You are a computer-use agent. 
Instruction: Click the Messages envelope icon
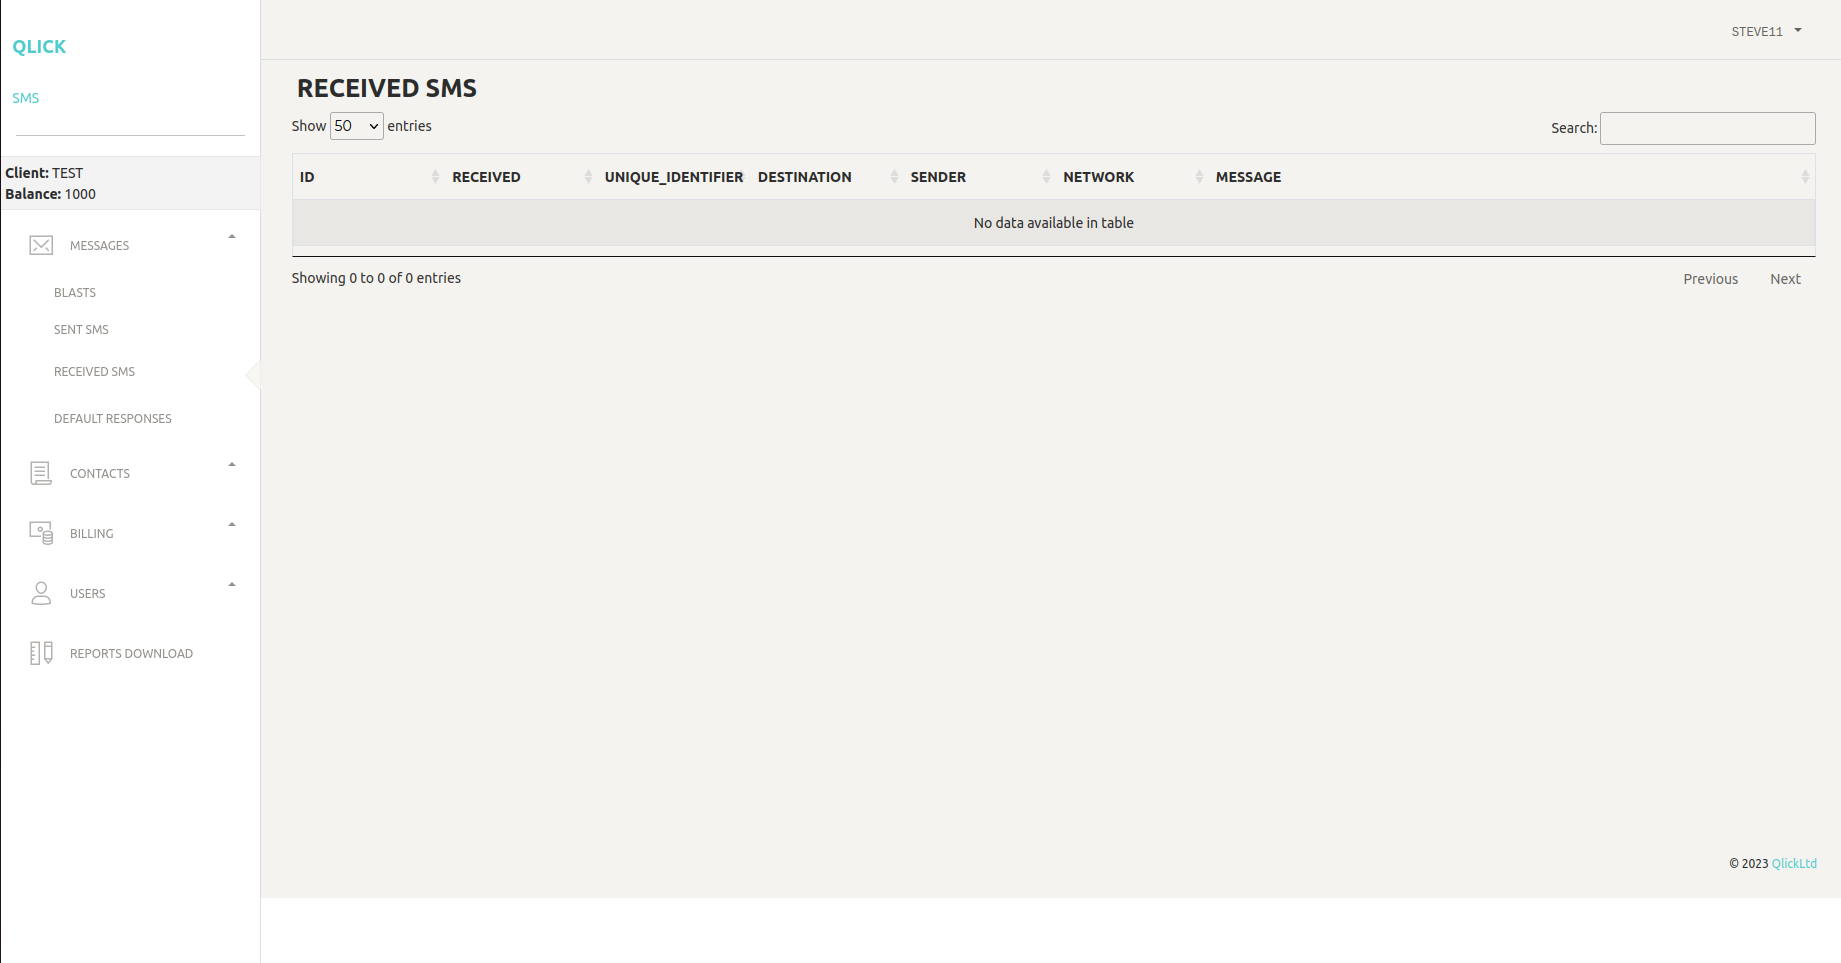point(41,246)
